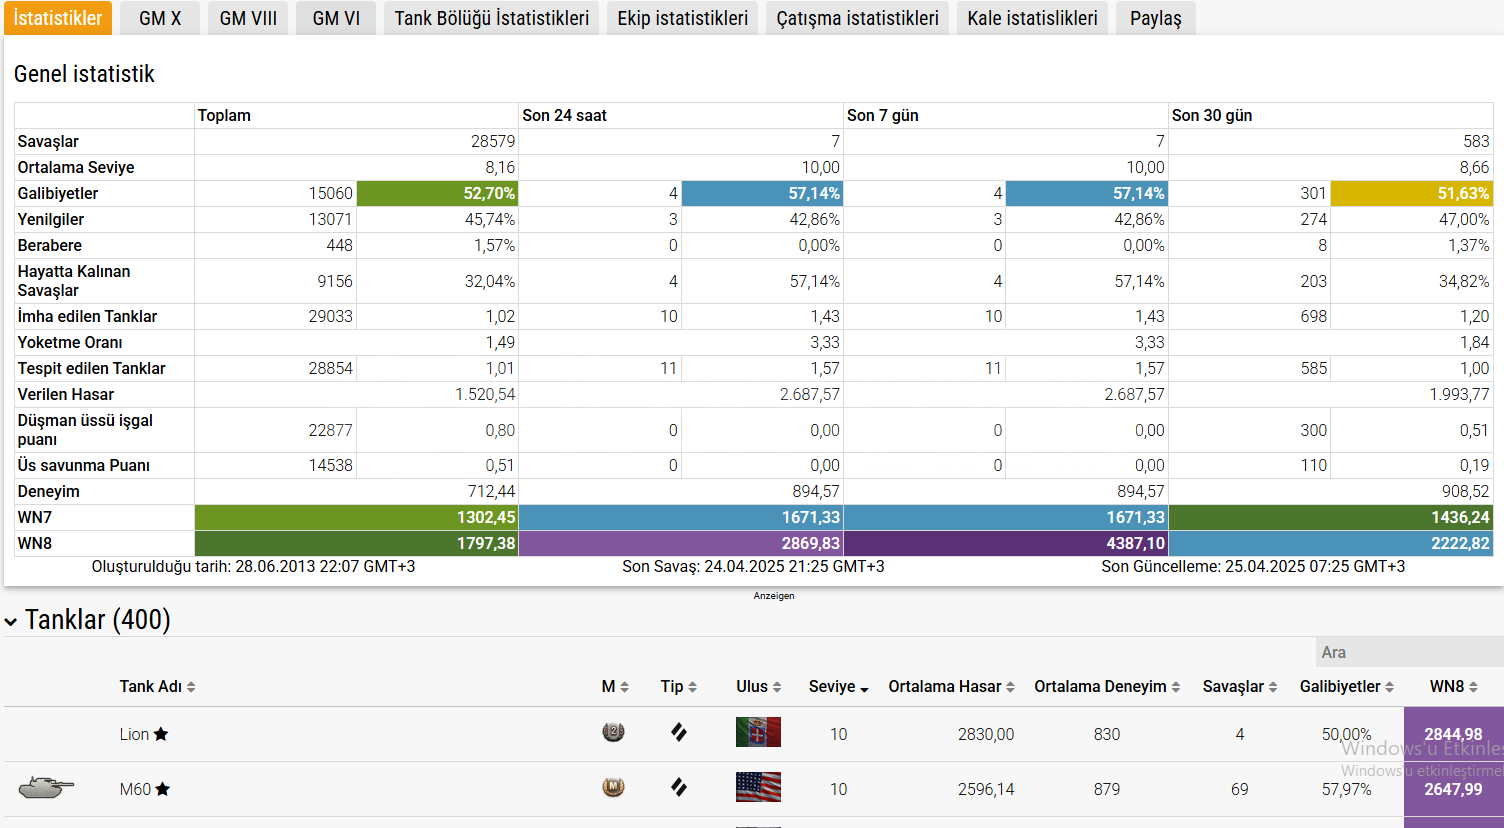1504x828 pixels.
Task: Sort tanks by Seviye column
Action: [838, 687]
